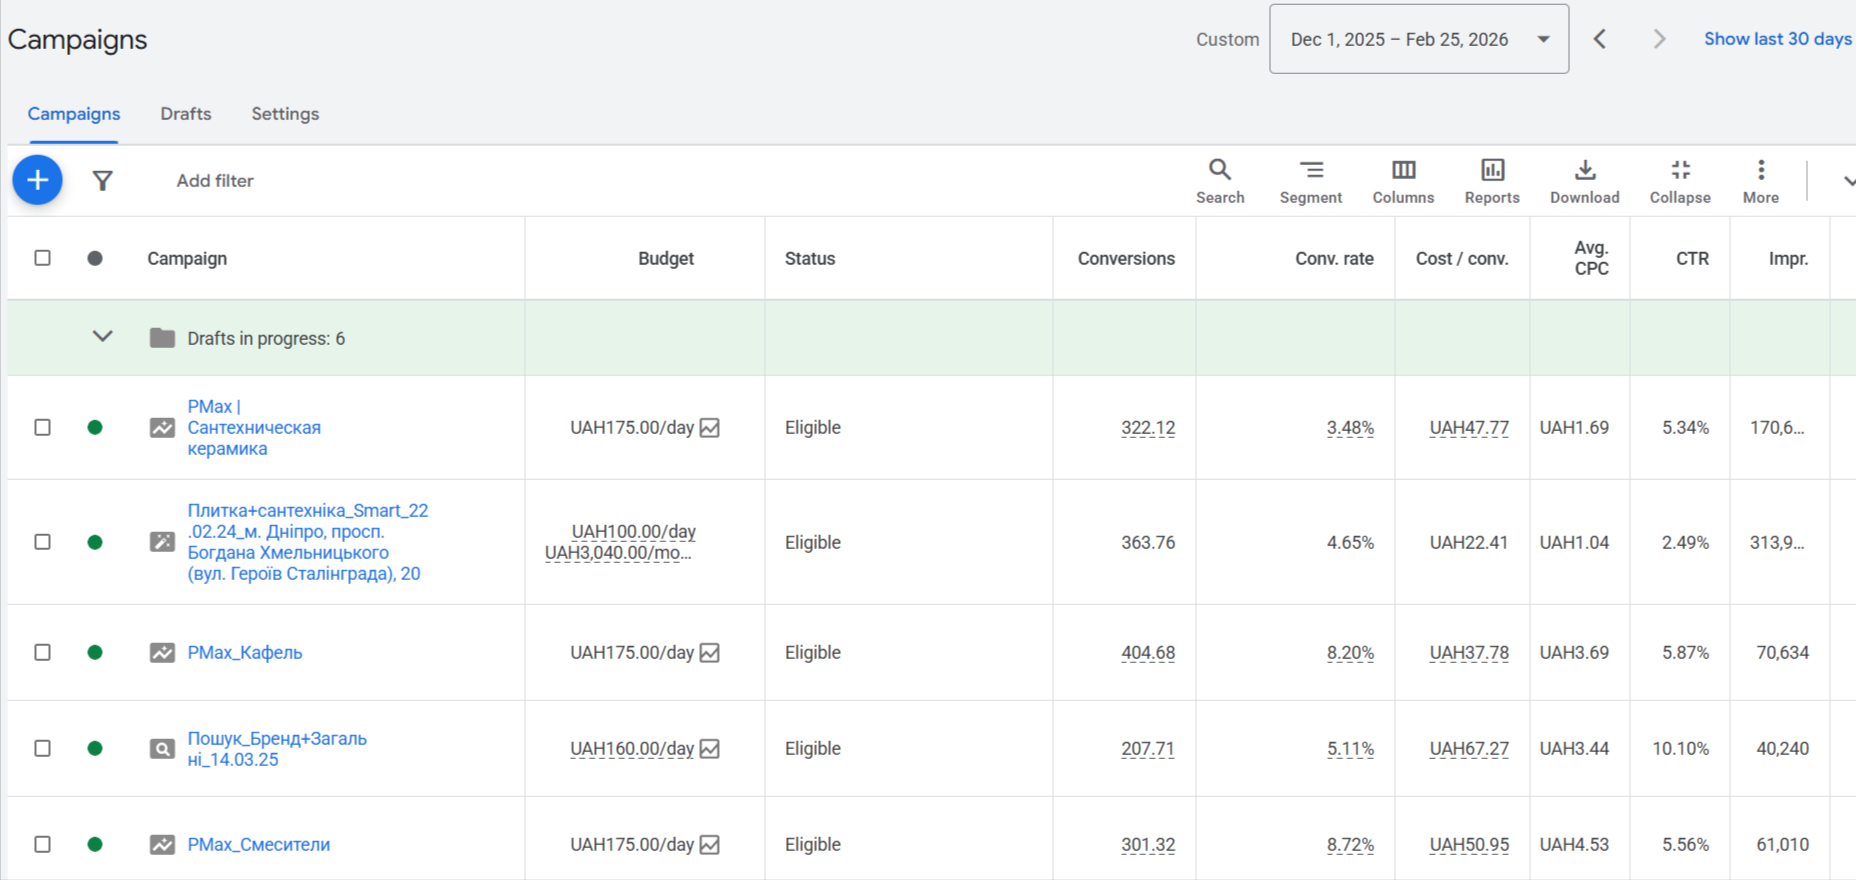This screenshot has height=880, width=1856.
Task: Open the Search tool in toolbar
Action: pos(1220,181)
